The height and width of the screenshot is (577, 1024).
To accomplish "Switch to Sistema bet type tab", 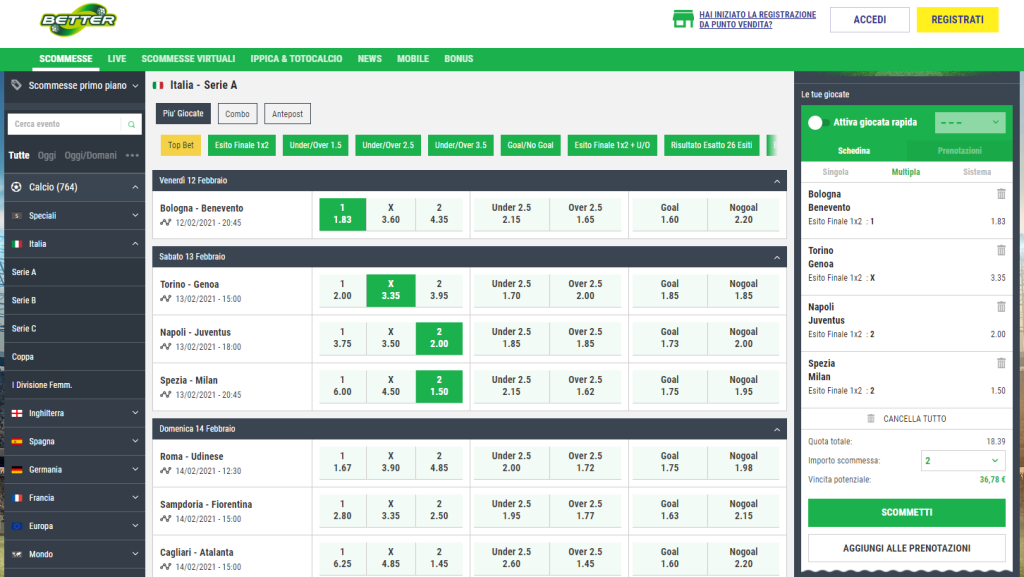I will point(977,172).
